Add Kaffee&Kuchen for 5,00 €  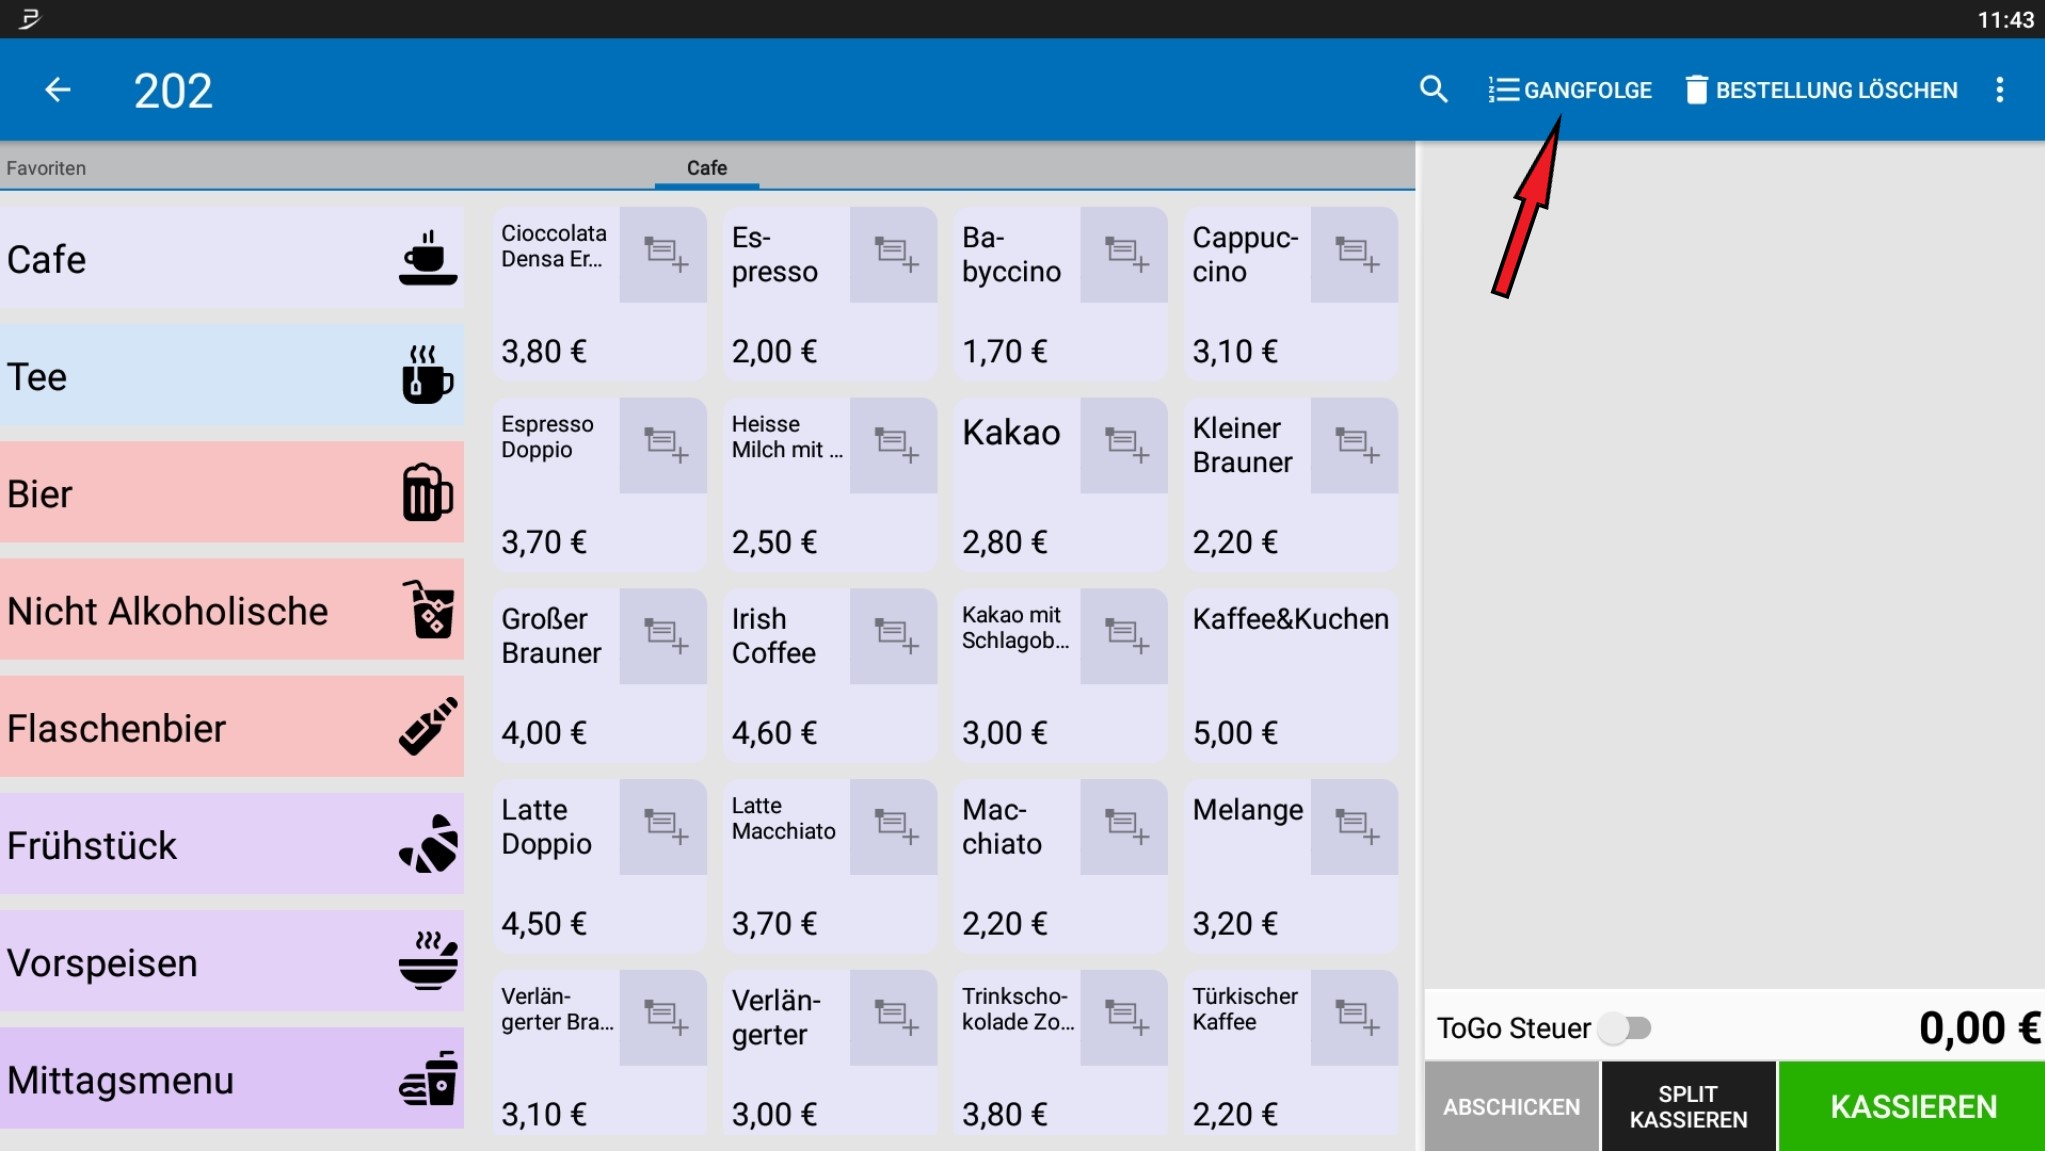tap(1290, 675)
